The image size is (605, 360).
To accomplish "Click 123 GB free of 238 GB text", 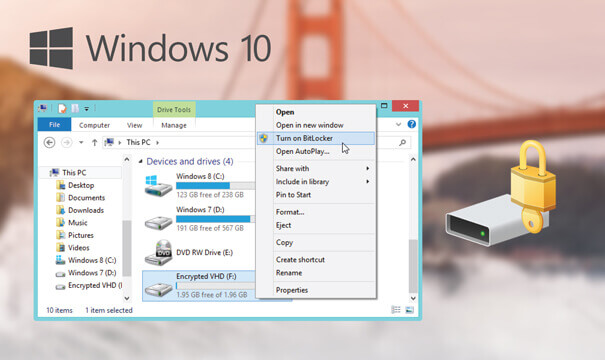I will tap(210, 195).
